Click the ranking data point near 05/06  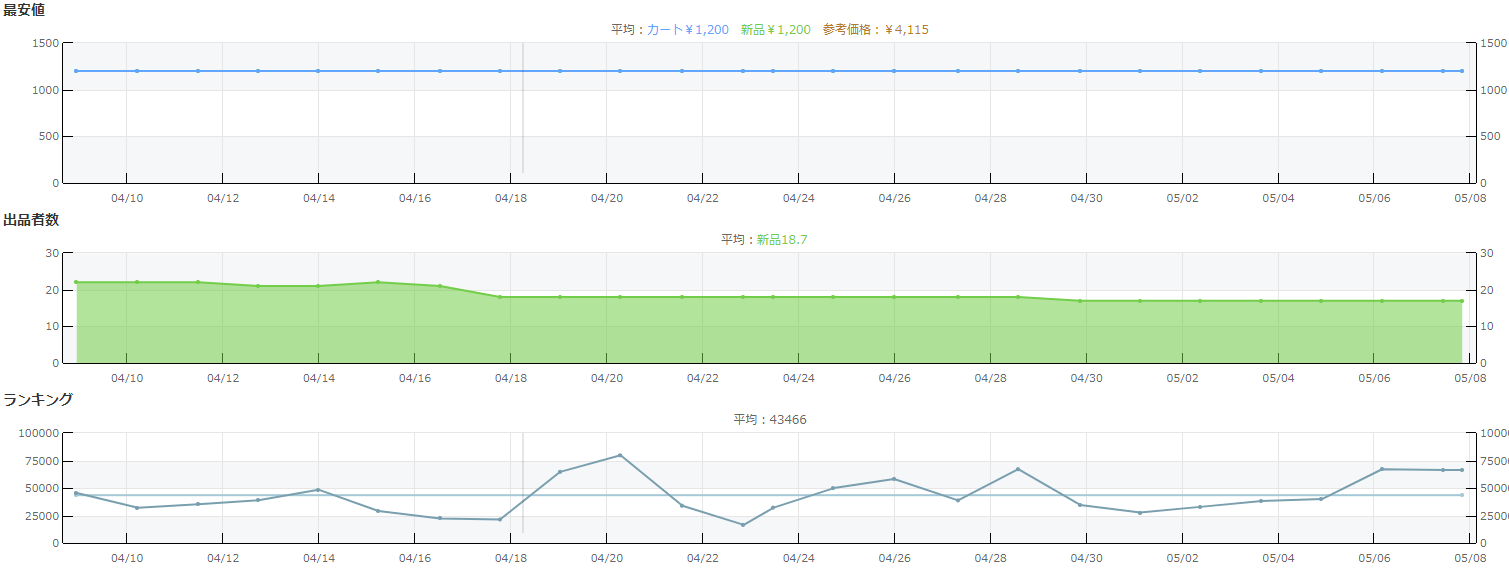pos(1382,469)
